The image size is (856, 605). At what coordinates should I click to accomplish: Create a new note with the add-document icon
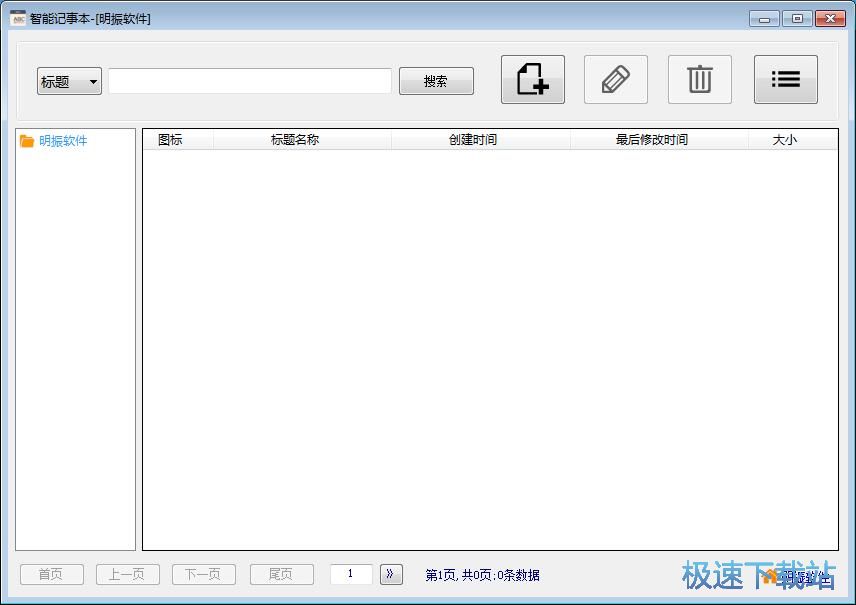[x=533, y=80]
